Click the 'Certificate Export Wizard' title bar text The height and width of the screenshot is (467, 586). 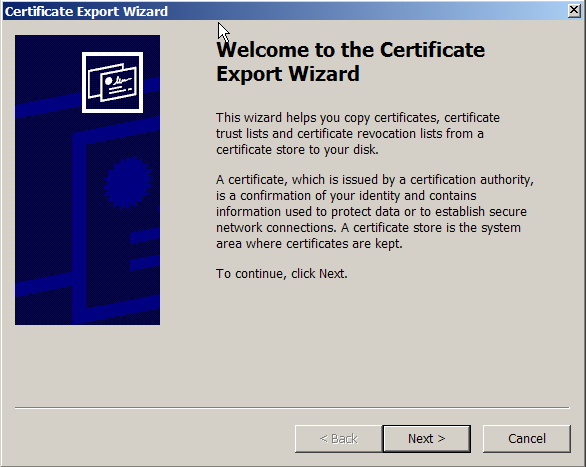pyautogui.click(x=86, y=11)
